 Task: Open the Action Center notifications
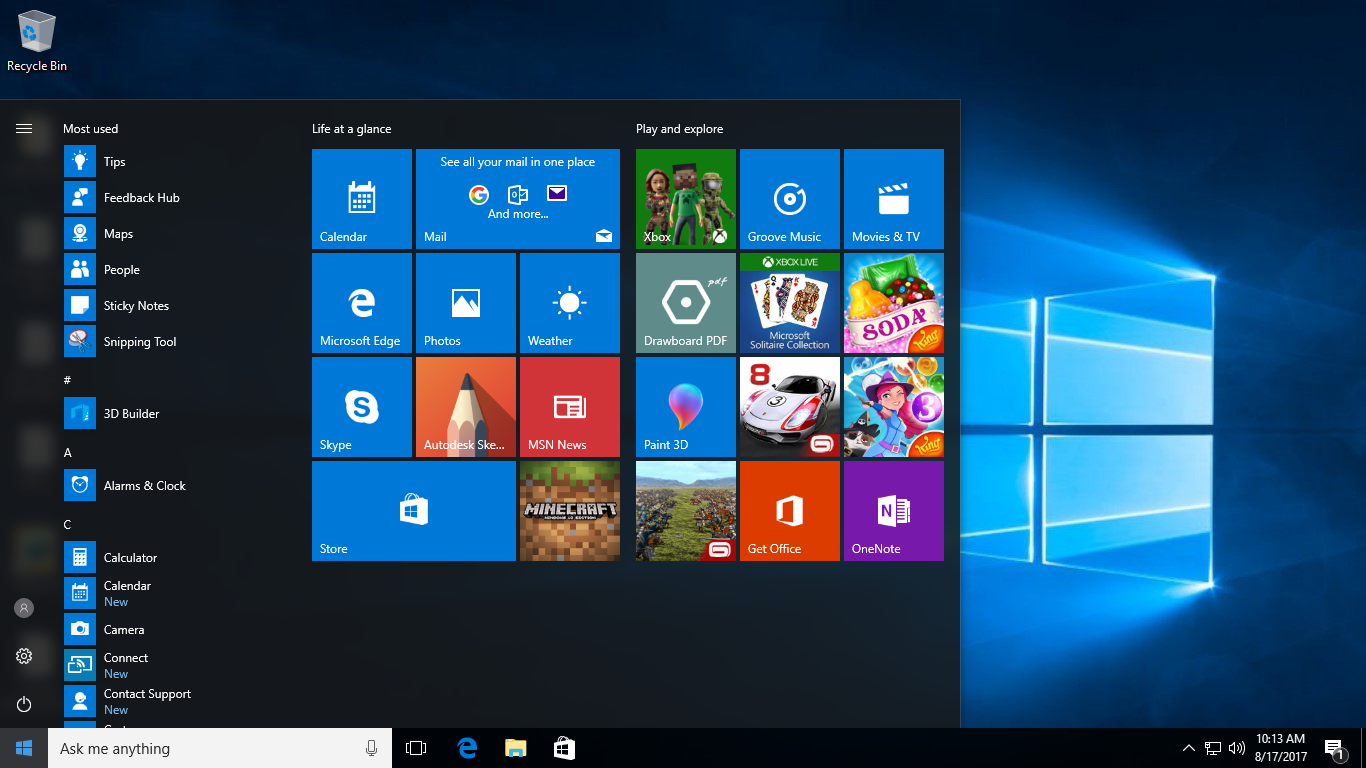[1334, 748]
